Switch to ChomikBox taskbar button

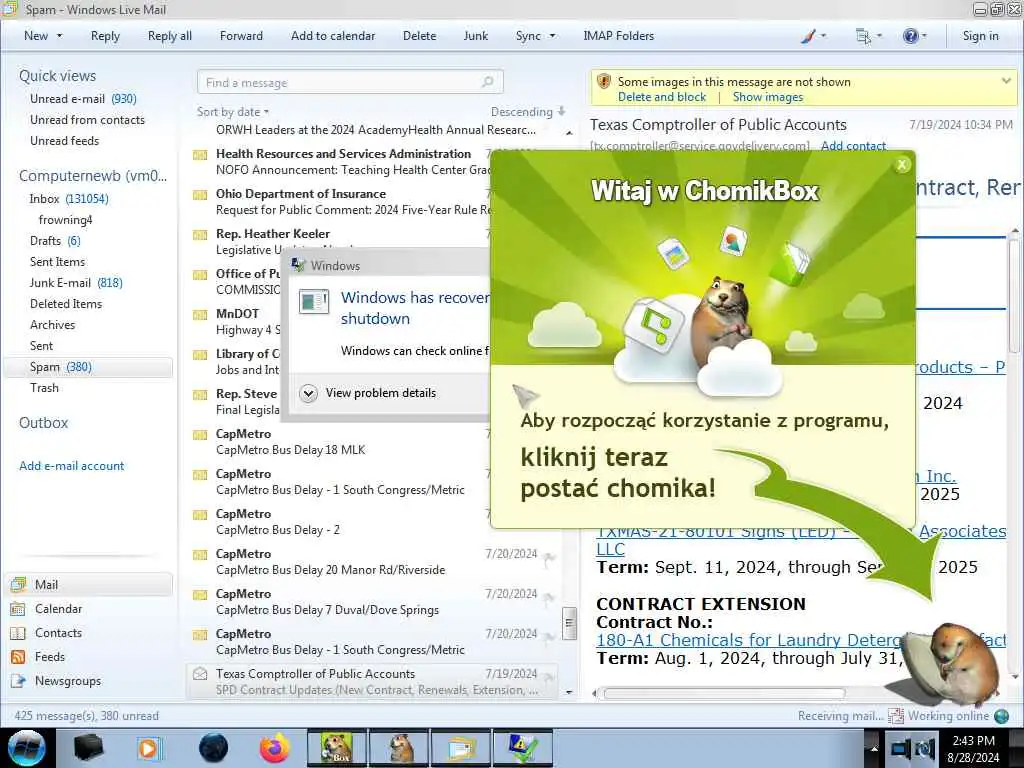[x=336, y=748]
